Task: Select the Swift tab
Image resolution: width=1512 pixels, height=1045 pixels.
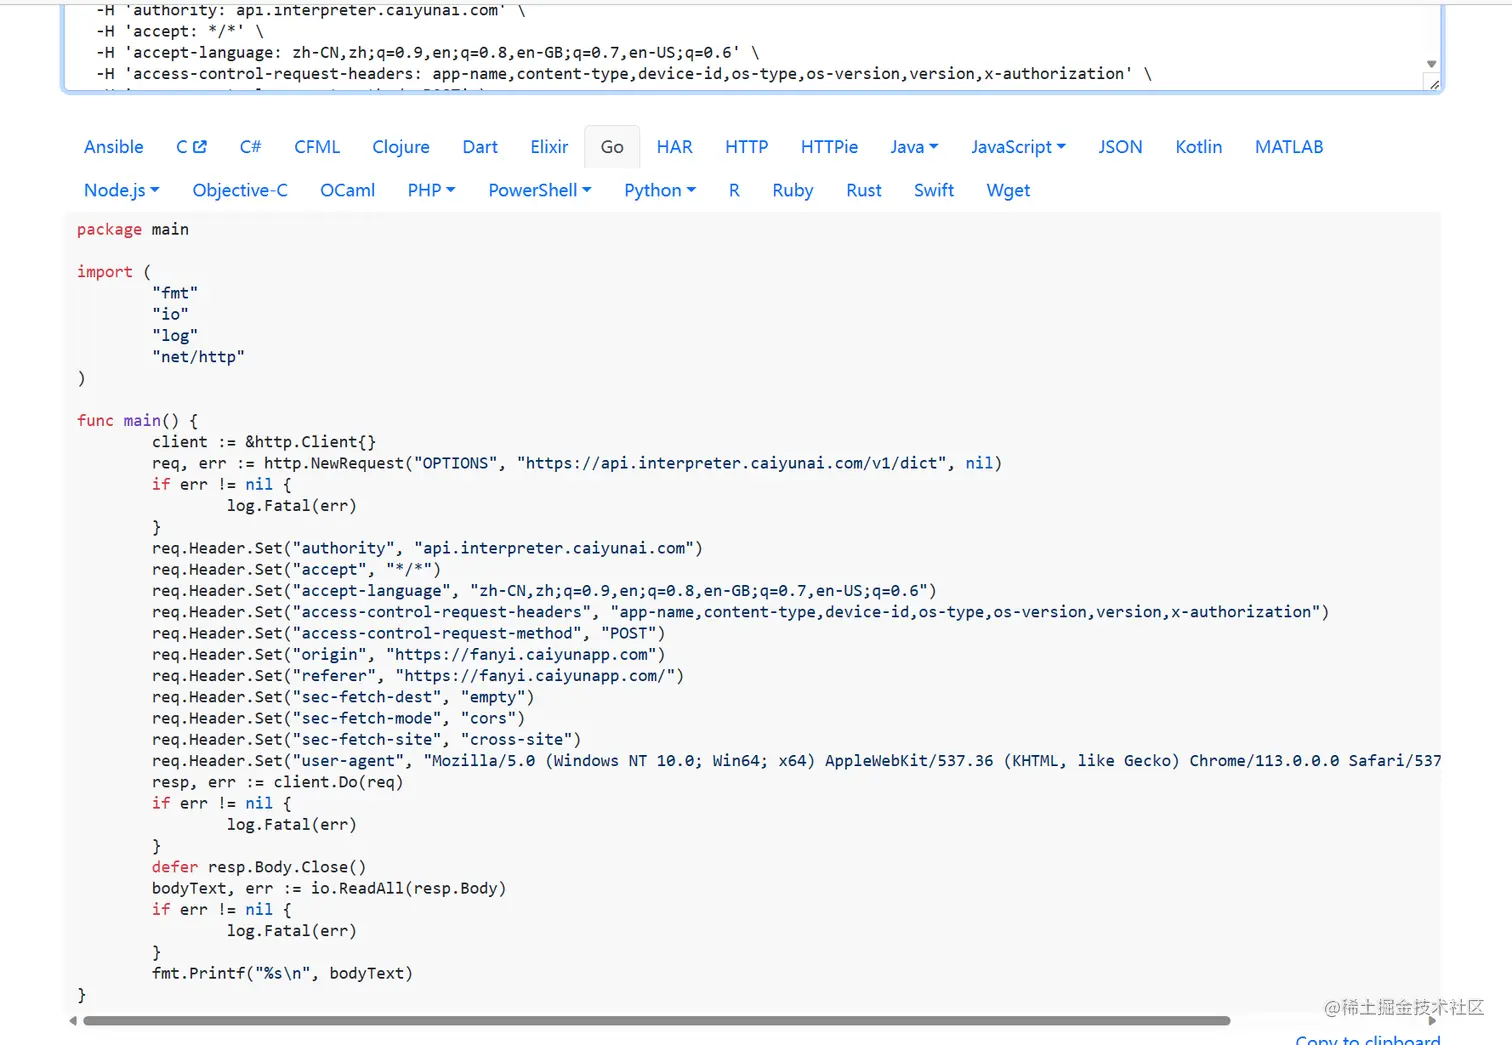Action: click(934, 190)
